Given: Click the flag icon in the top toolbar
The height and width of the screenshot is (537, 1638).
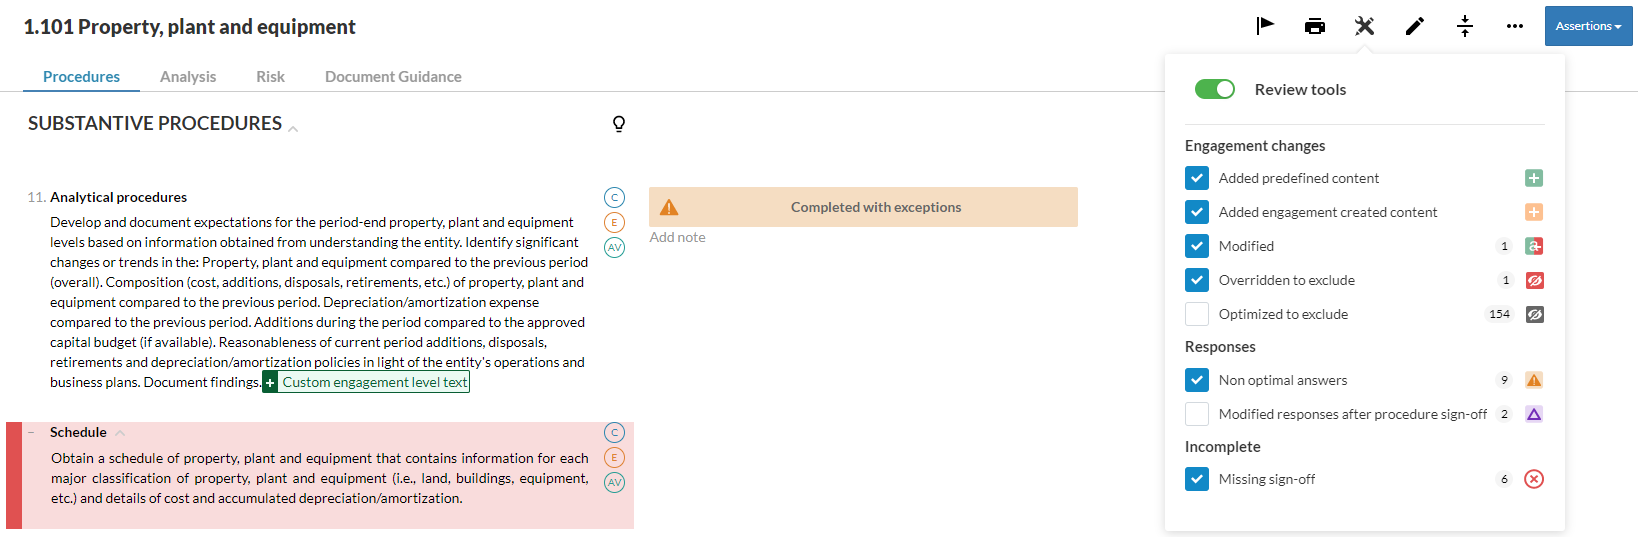Looking at the screenshot, I should pyautogui.click(x=1265, y=26).
